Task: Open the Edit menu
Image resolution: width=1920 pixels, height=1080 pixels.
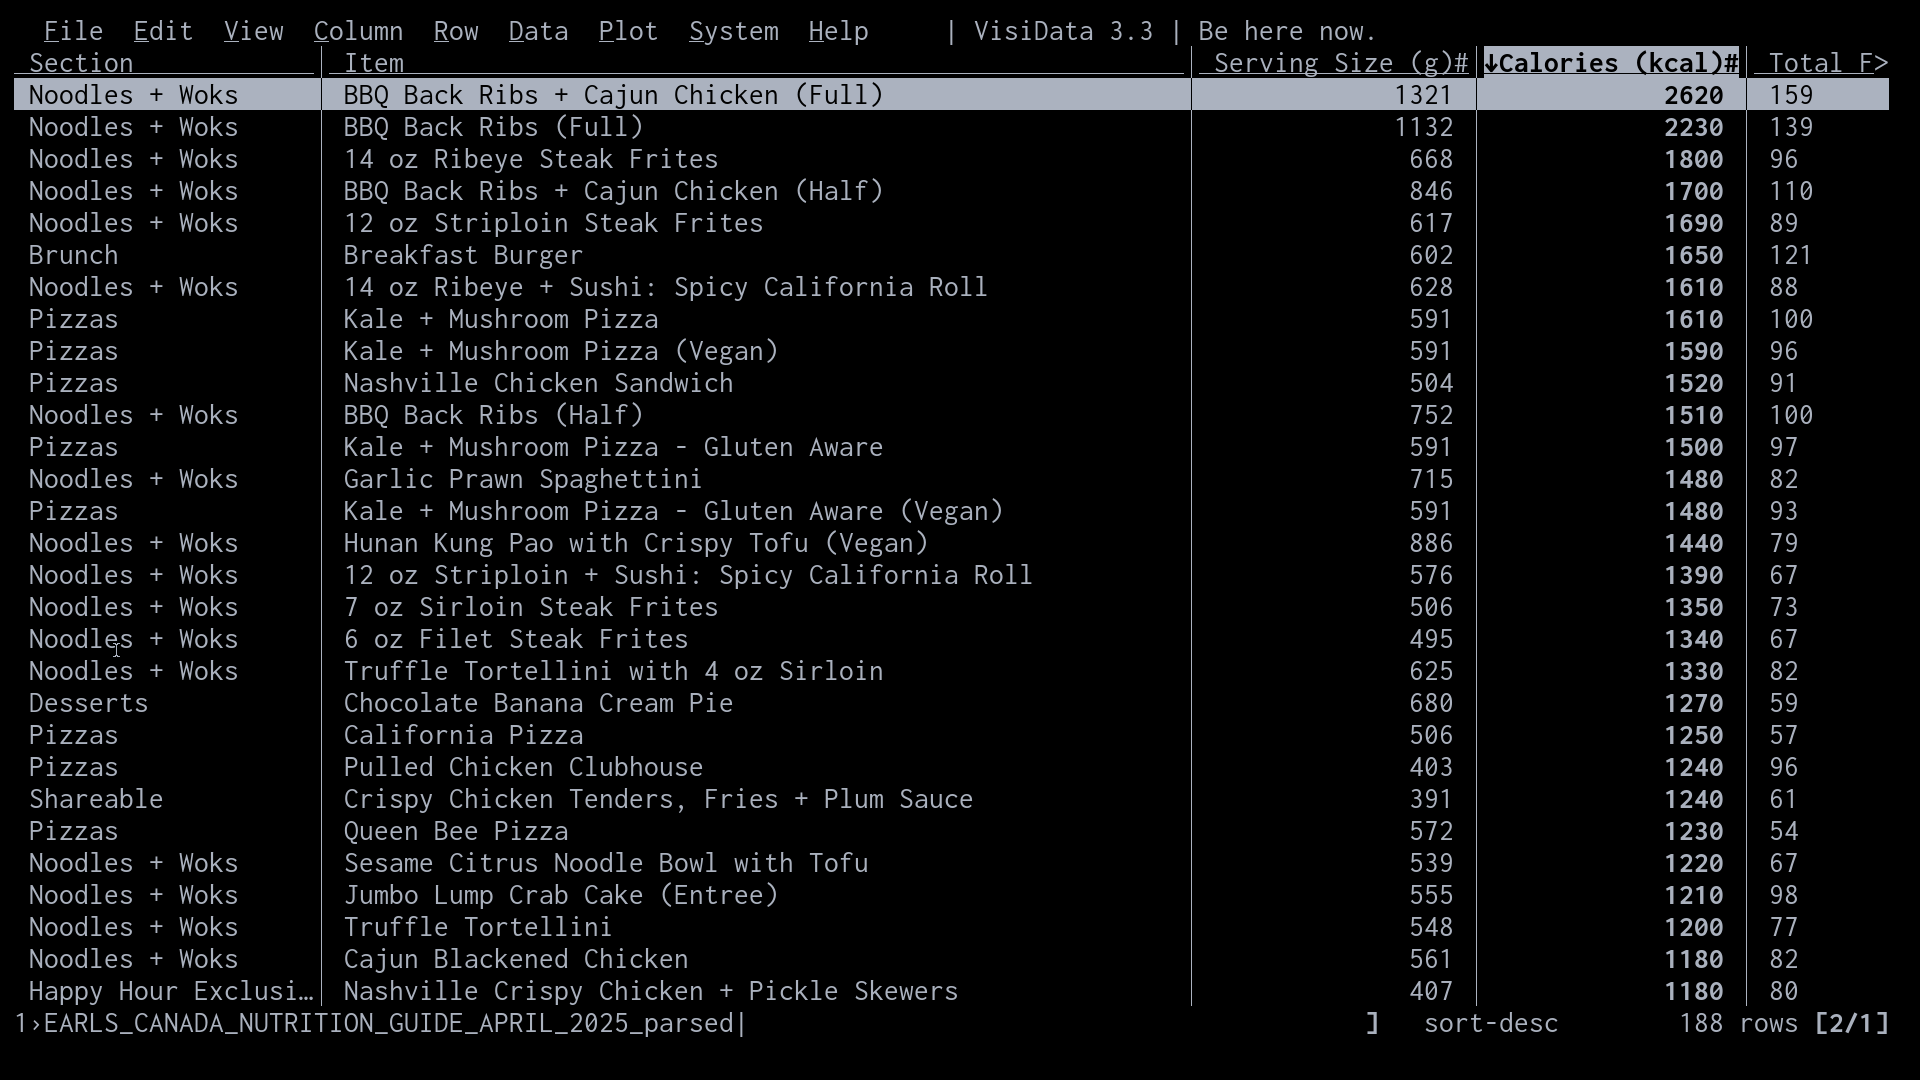Action: pos(163,31)
